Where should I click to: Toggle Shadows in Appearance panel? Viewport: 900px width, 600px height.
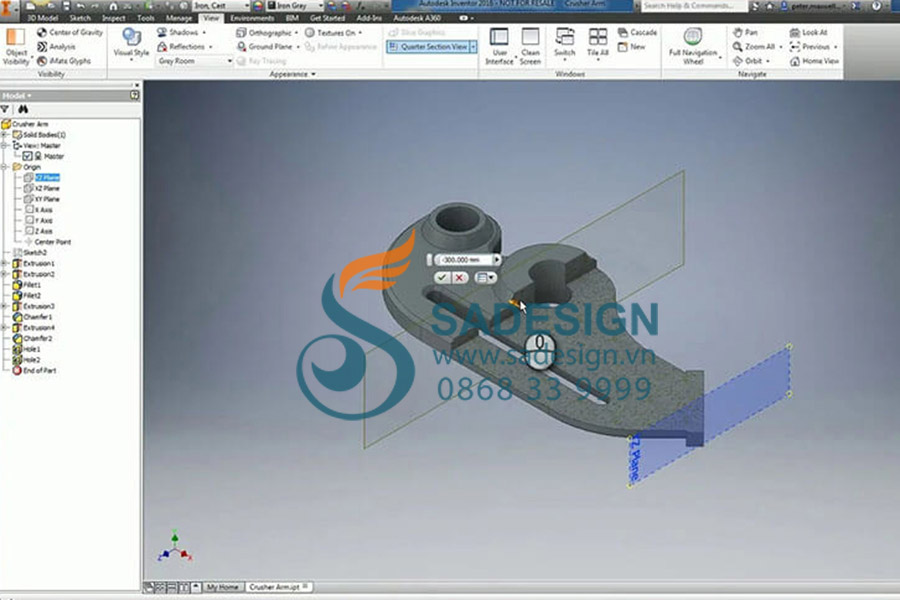[181, 32]
